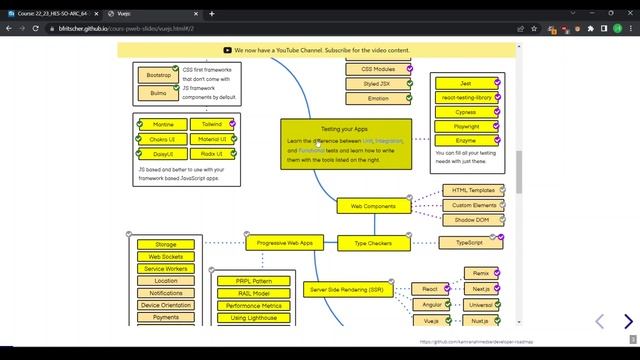Open the Type Checkers node
Screen dimensions: 640x360
point(373,243)
